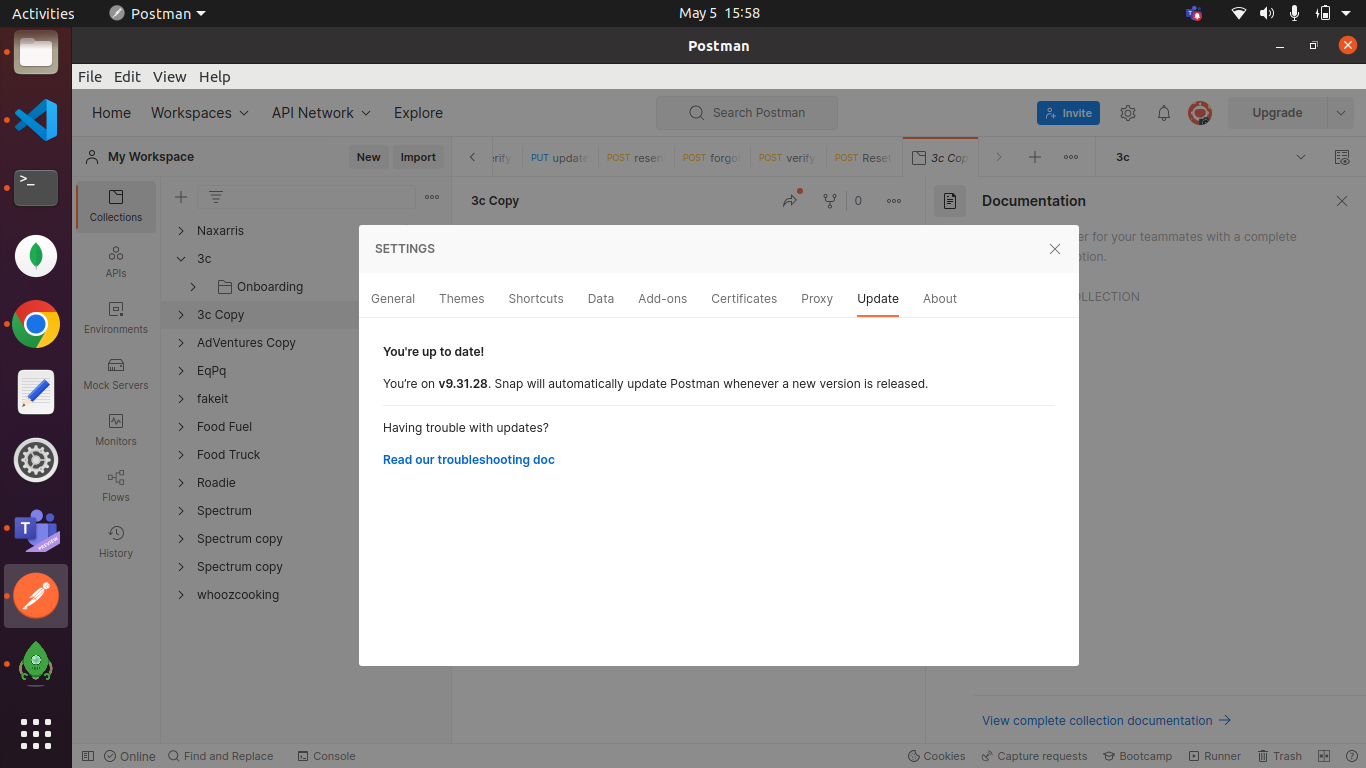Open the Console from status bar

326,756
